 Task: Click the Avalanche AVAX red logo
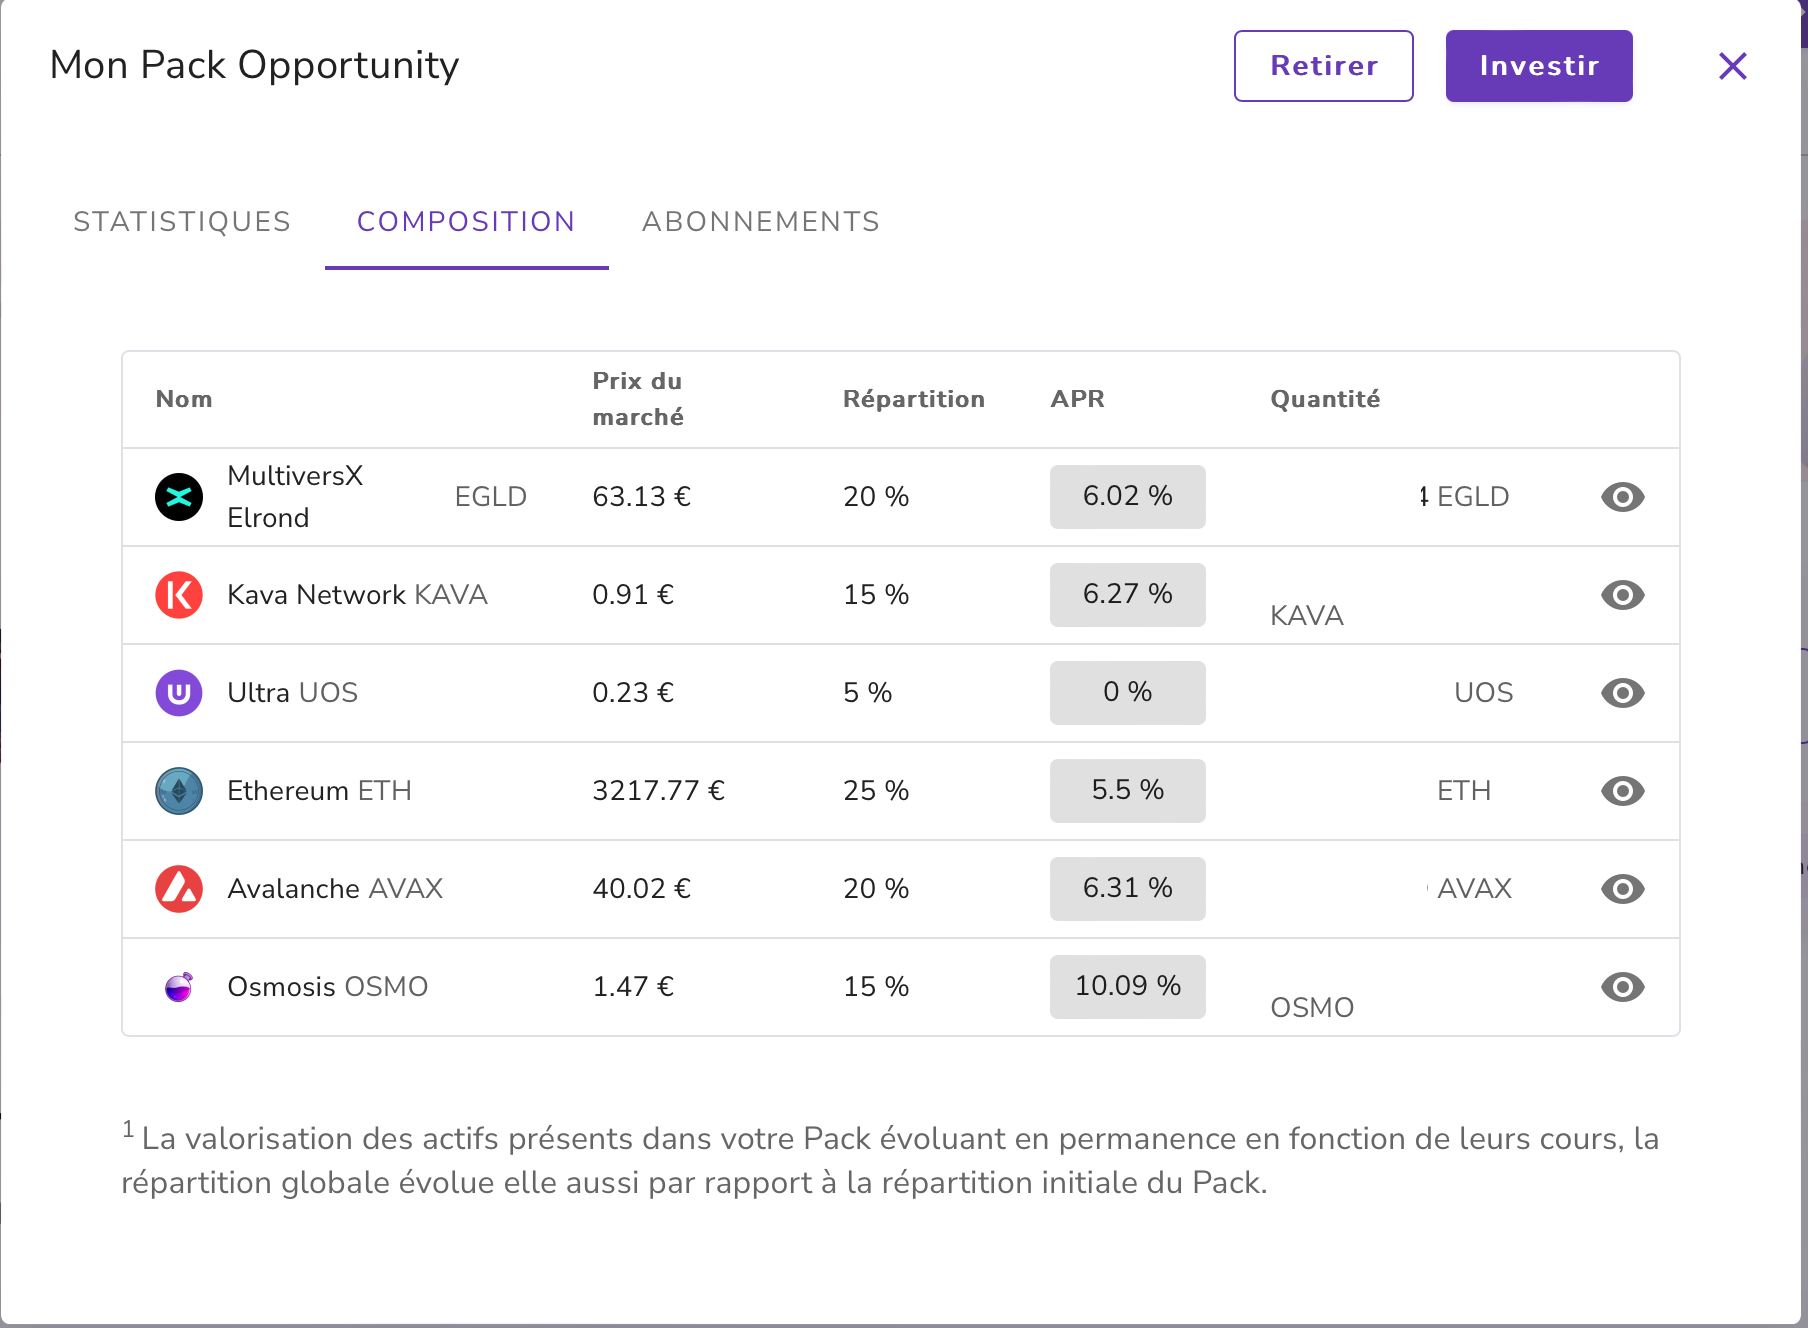[179, 889]
